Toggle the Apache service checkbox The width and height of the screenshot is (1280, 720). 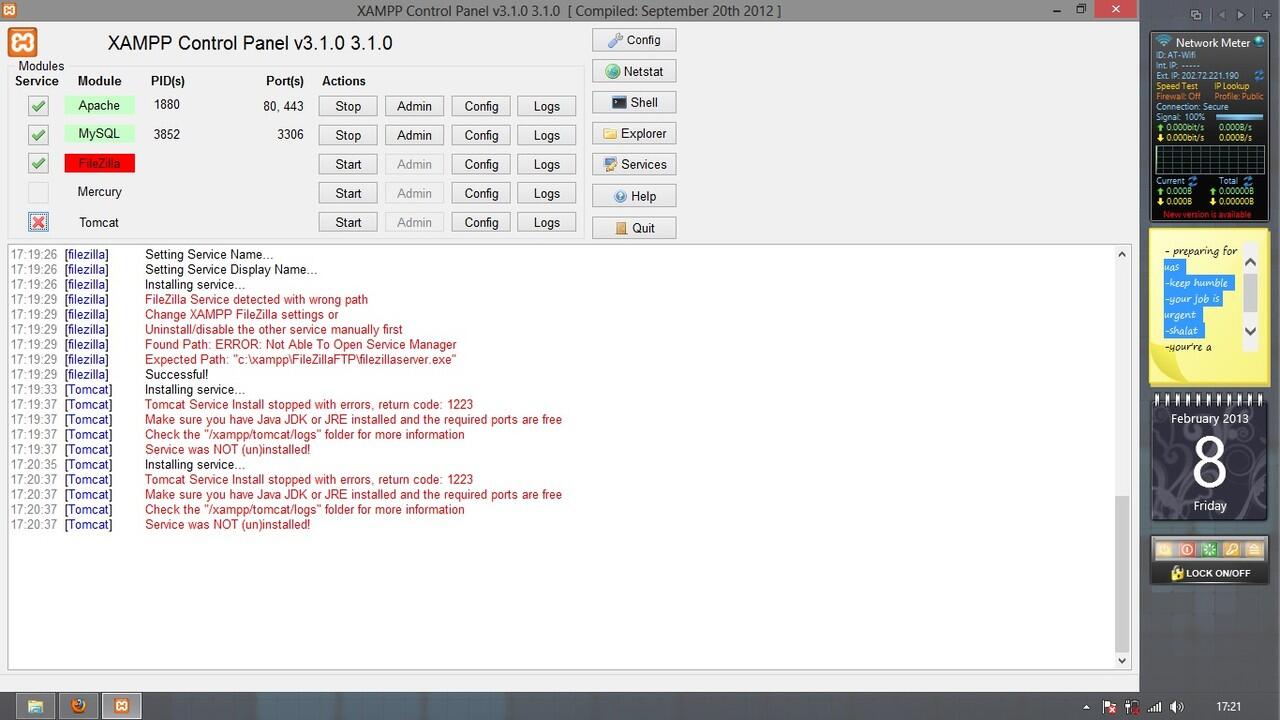pos(38,106)
